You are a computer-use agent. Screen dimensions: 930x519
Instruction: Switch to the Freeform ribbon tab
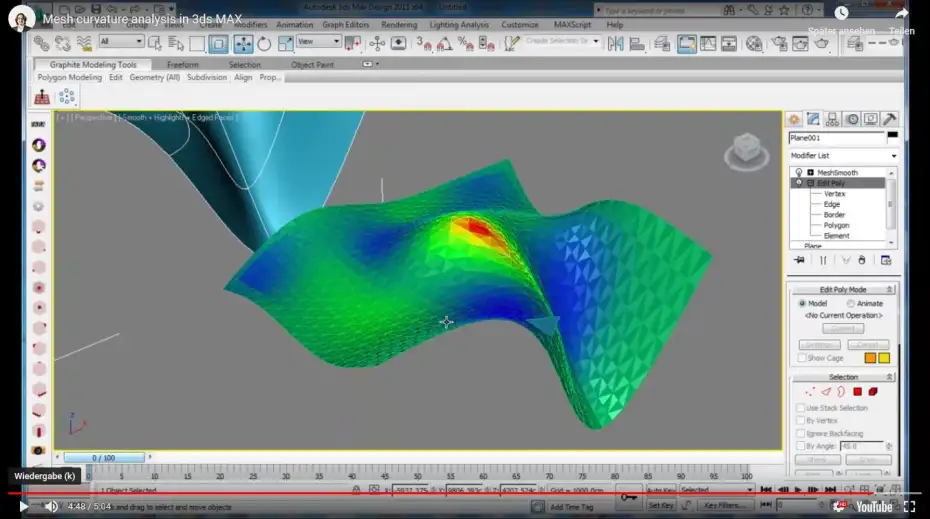tap(183, 65)
